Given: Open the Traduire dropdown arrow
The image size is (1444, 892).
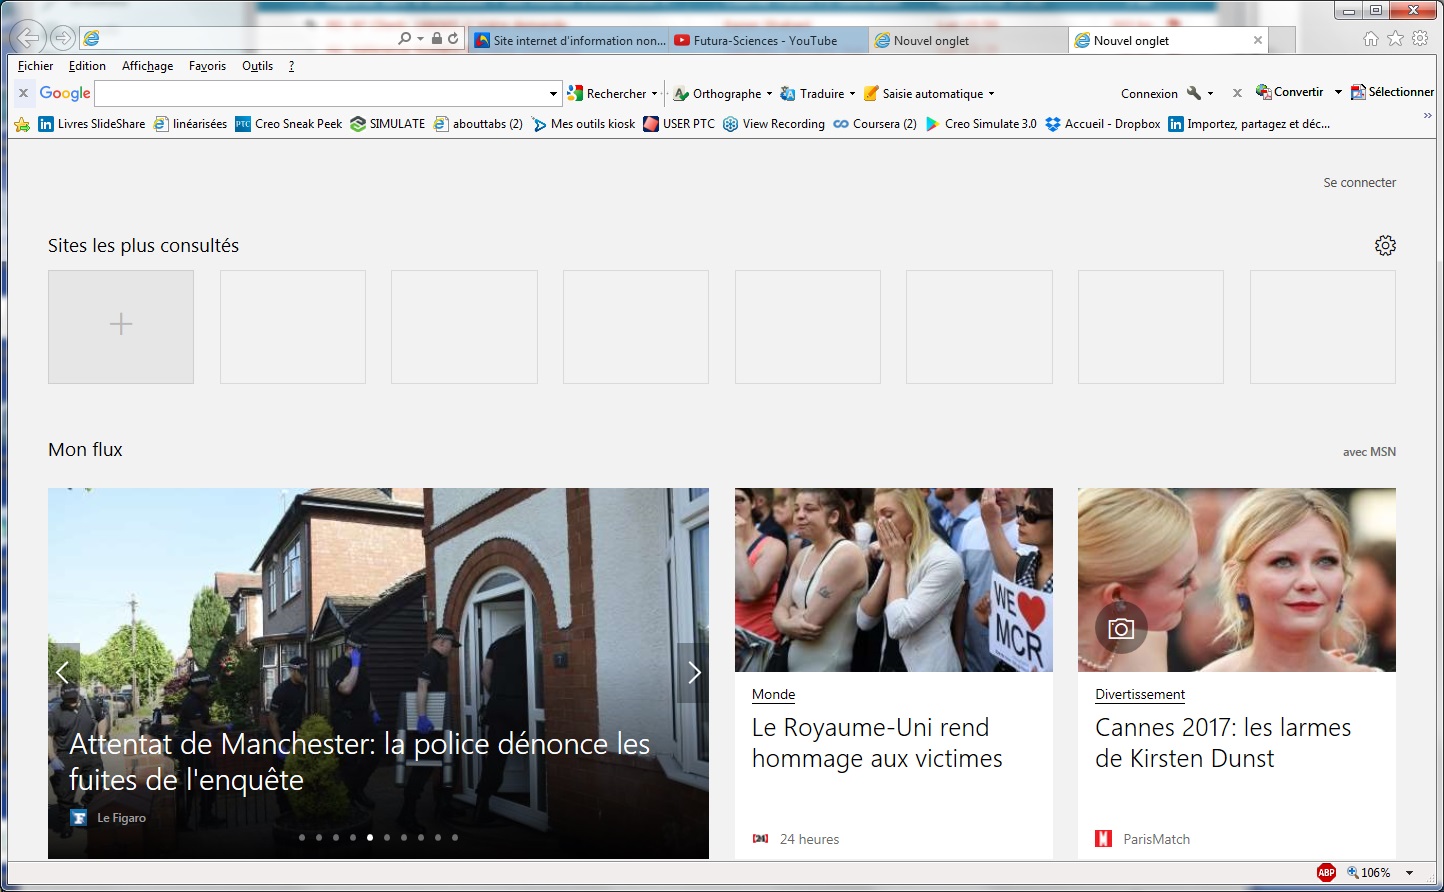Looking at the screenshot, I should tap(852, 94).
